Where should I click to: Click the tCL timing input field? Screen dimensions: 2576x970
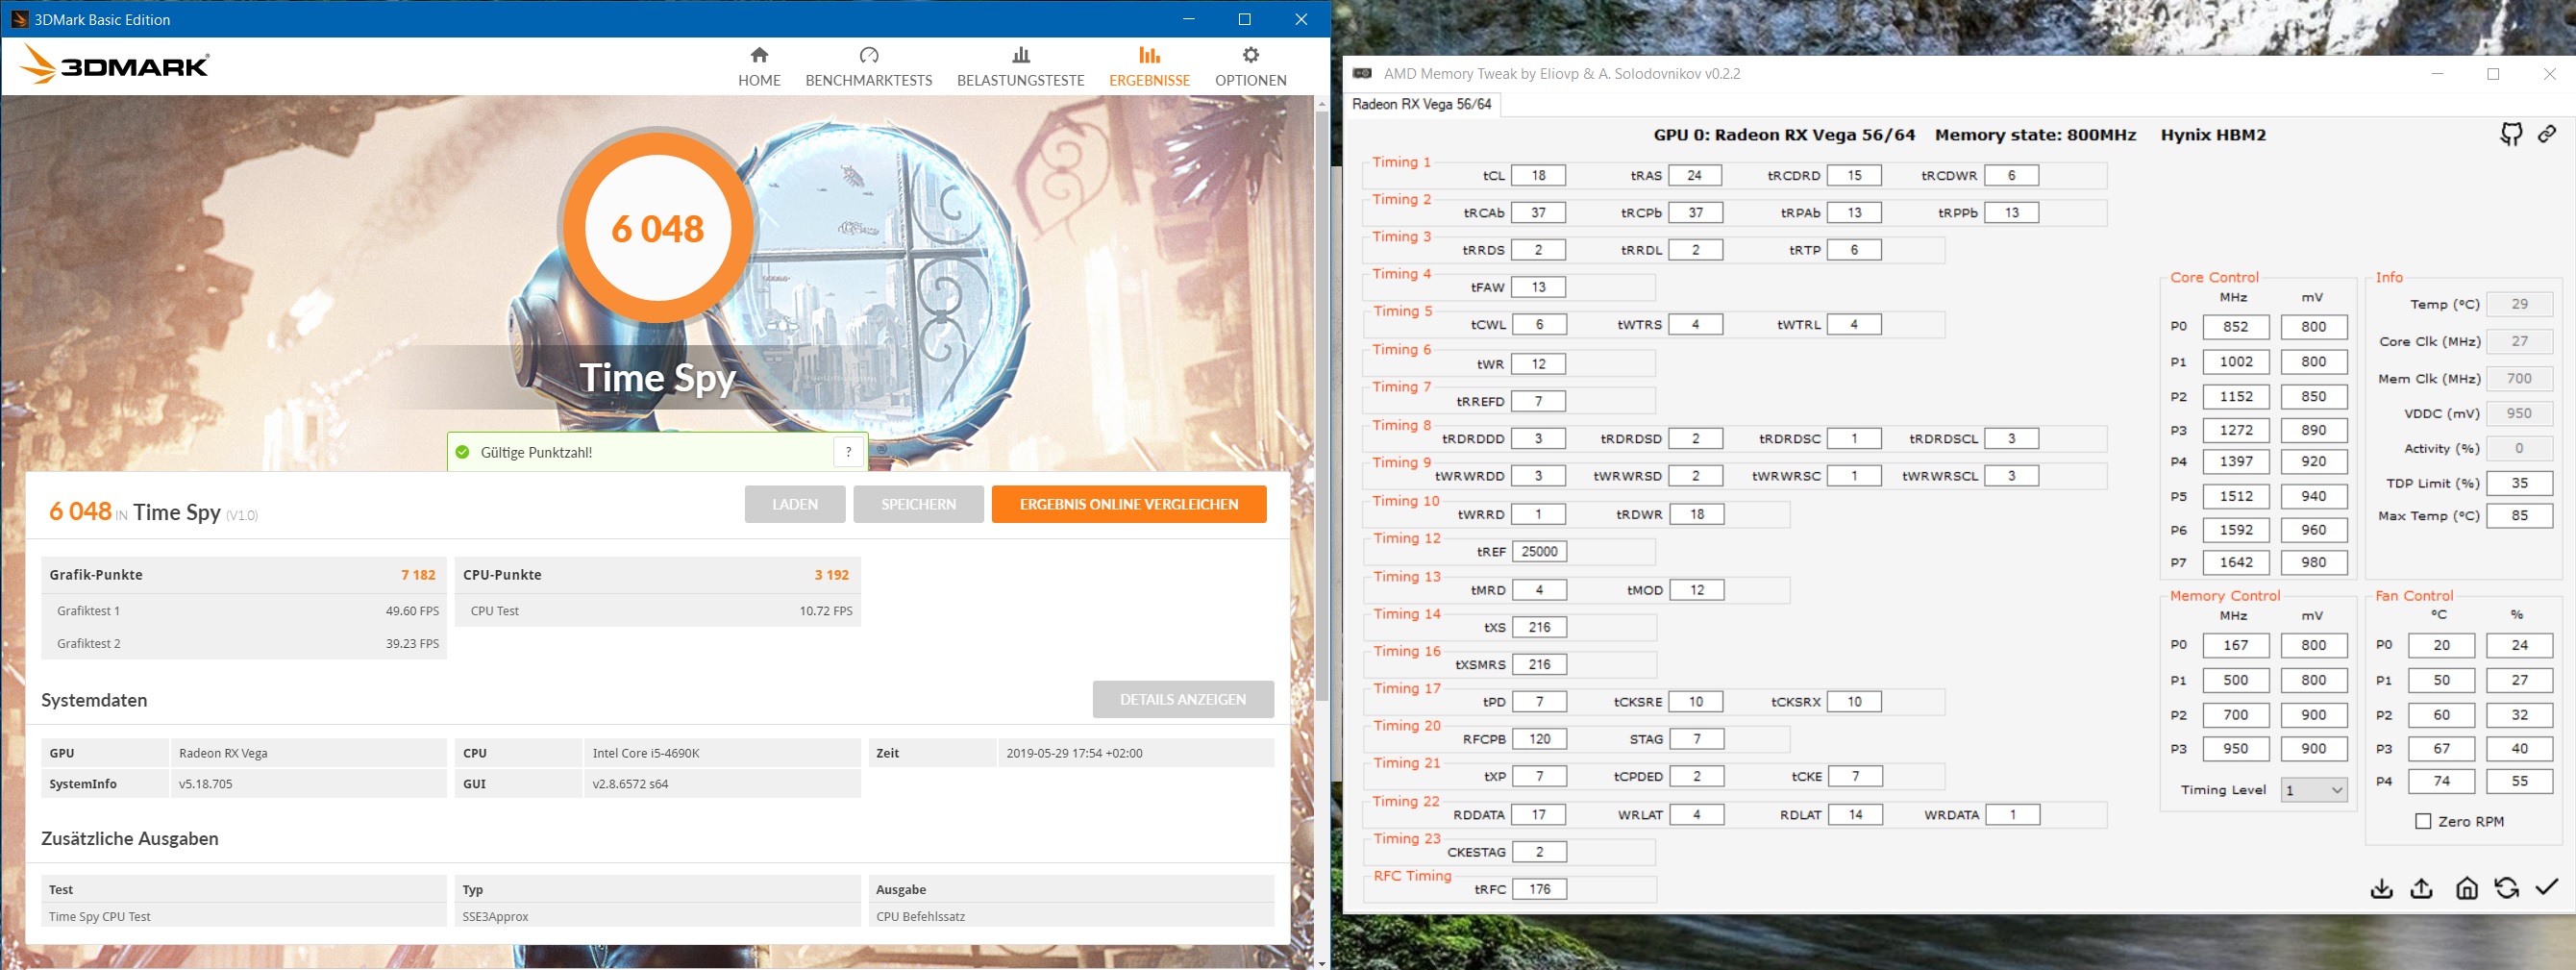(1538, 175)
